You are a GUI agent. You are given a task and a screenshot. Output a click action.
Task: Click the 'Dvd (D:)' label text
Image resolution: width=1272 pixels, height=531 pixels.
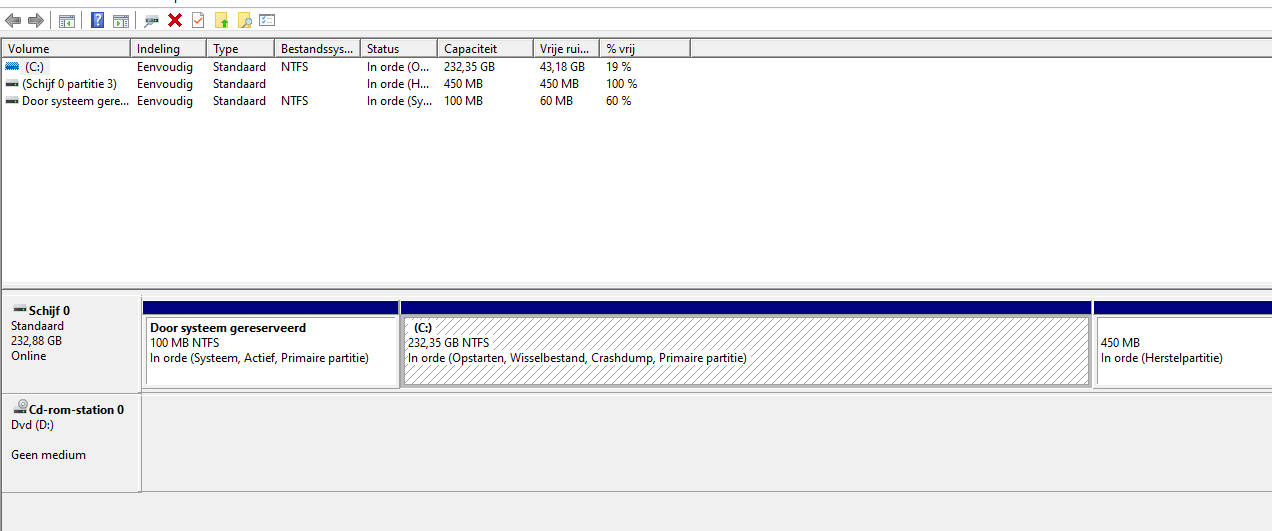coord(32,425)
